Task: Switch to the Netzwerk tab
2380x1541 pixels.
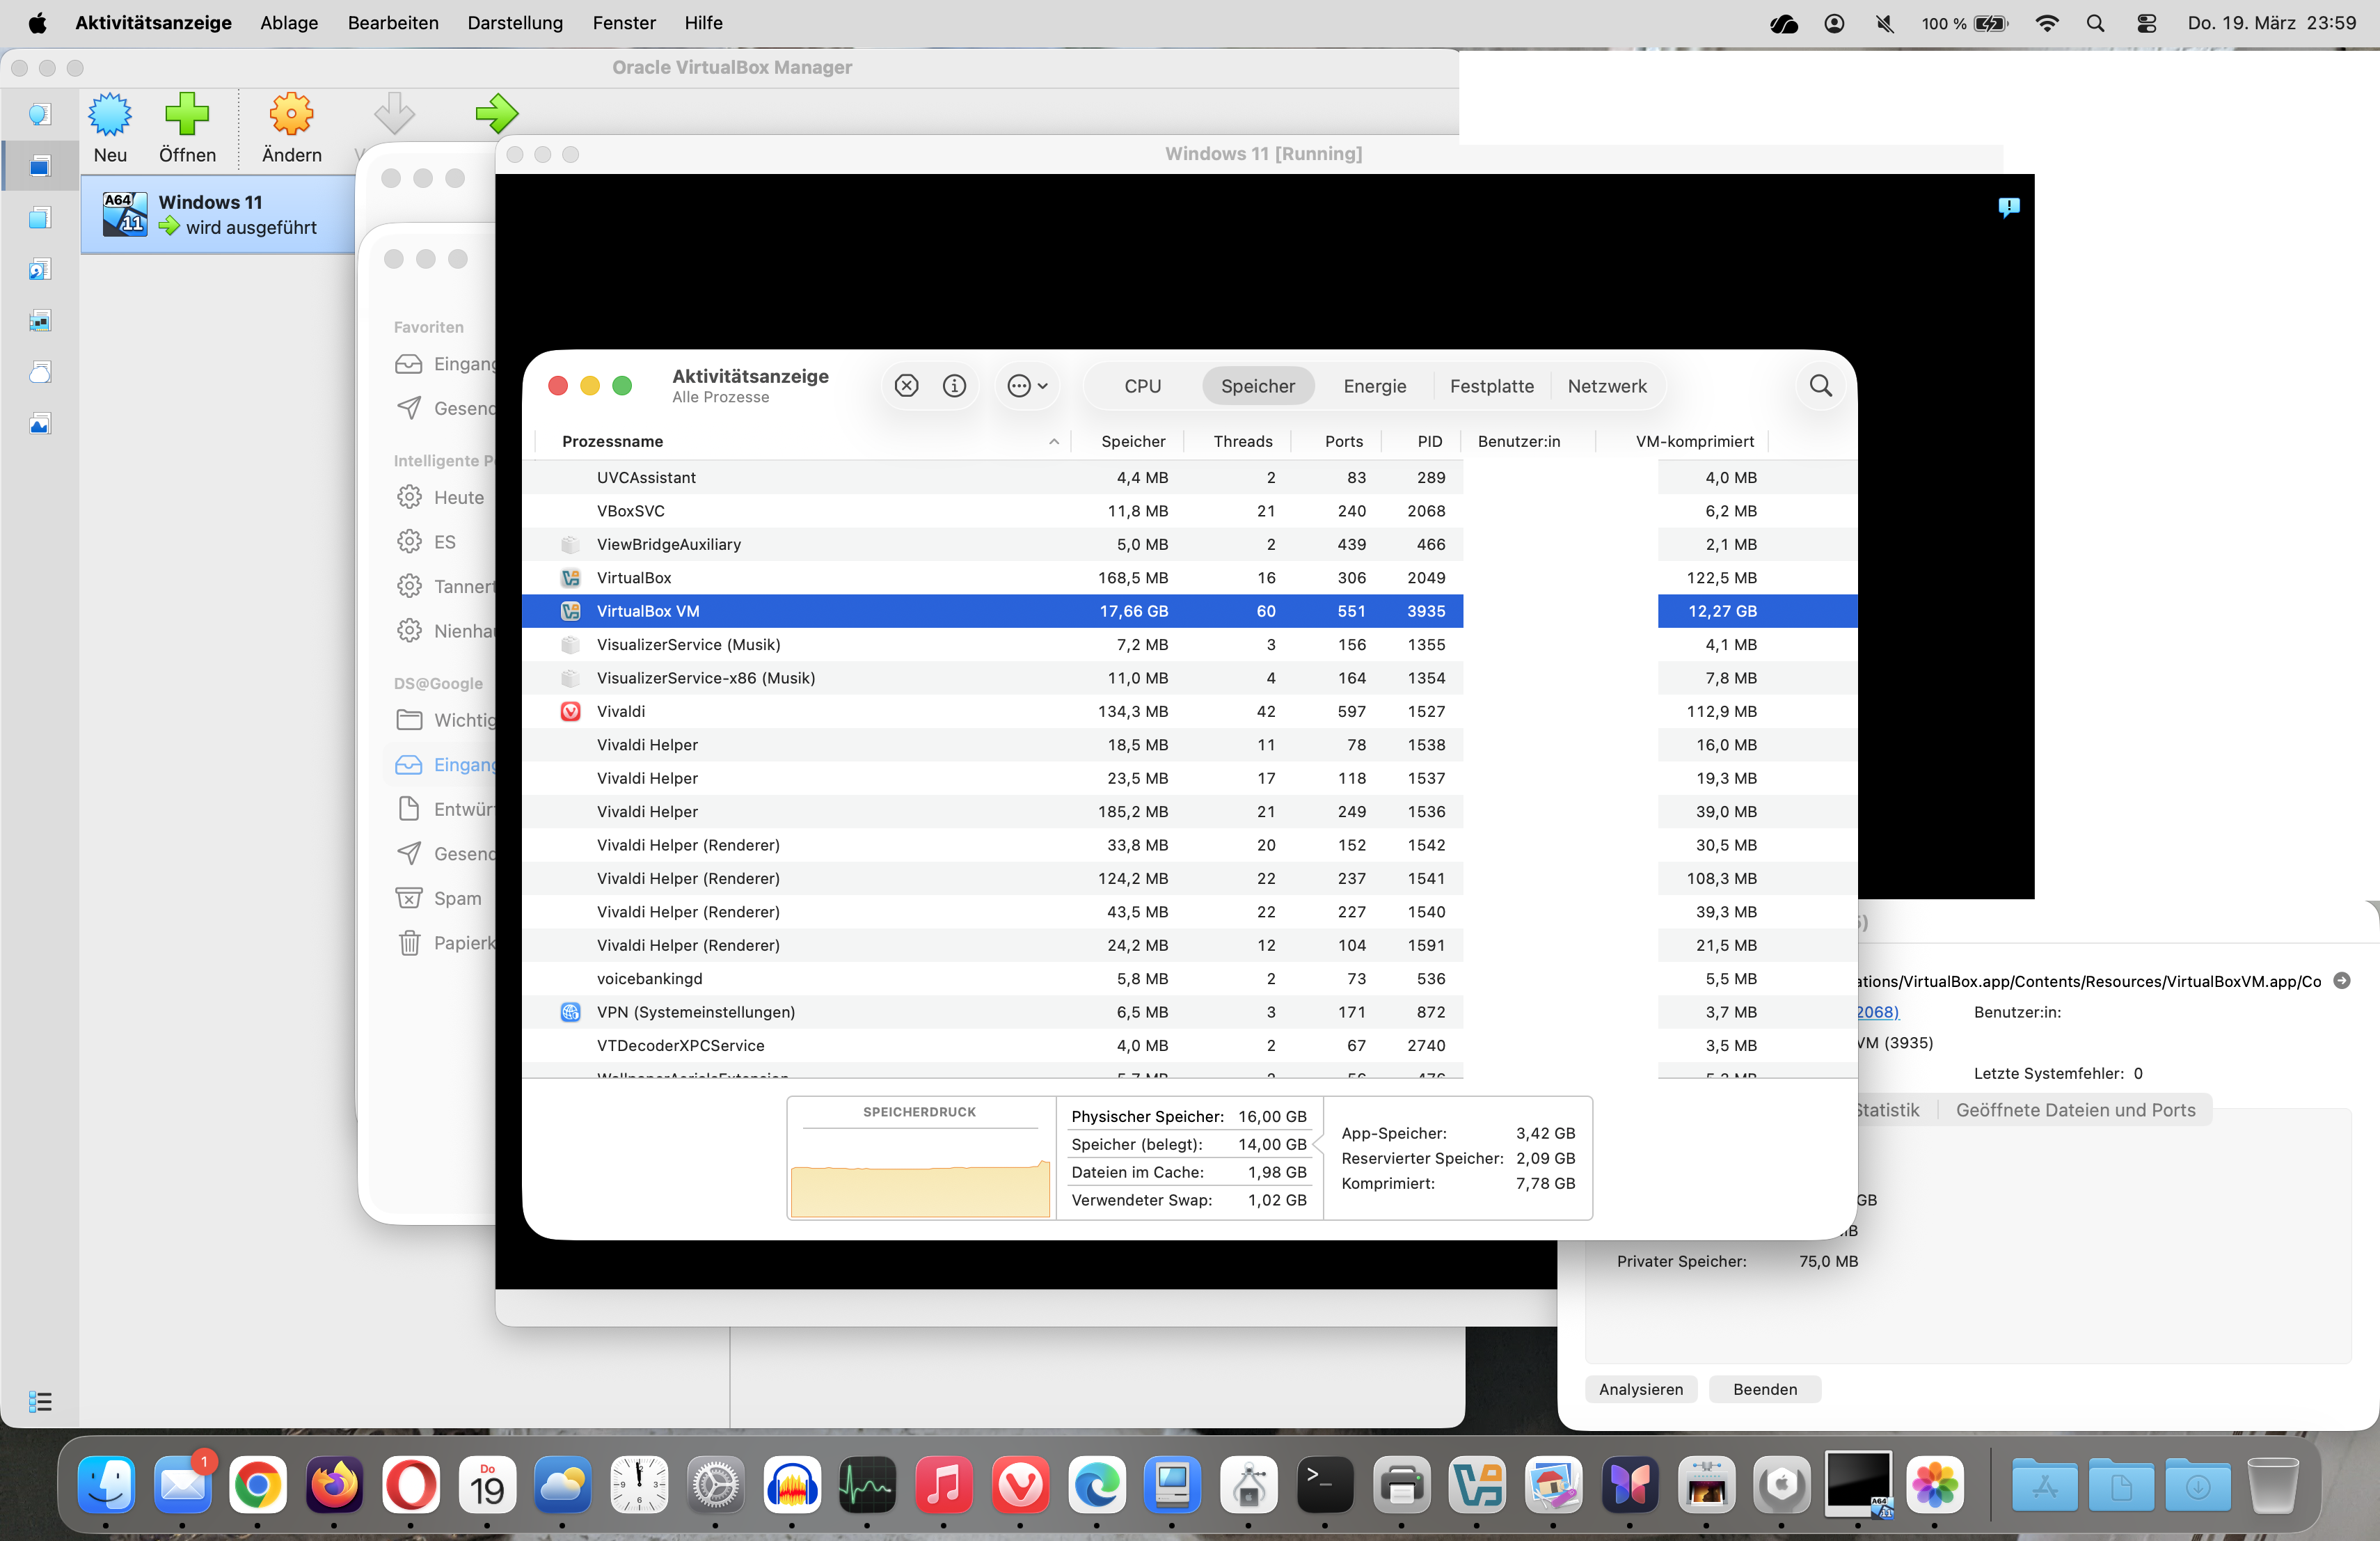Action: click(1607, 386)
